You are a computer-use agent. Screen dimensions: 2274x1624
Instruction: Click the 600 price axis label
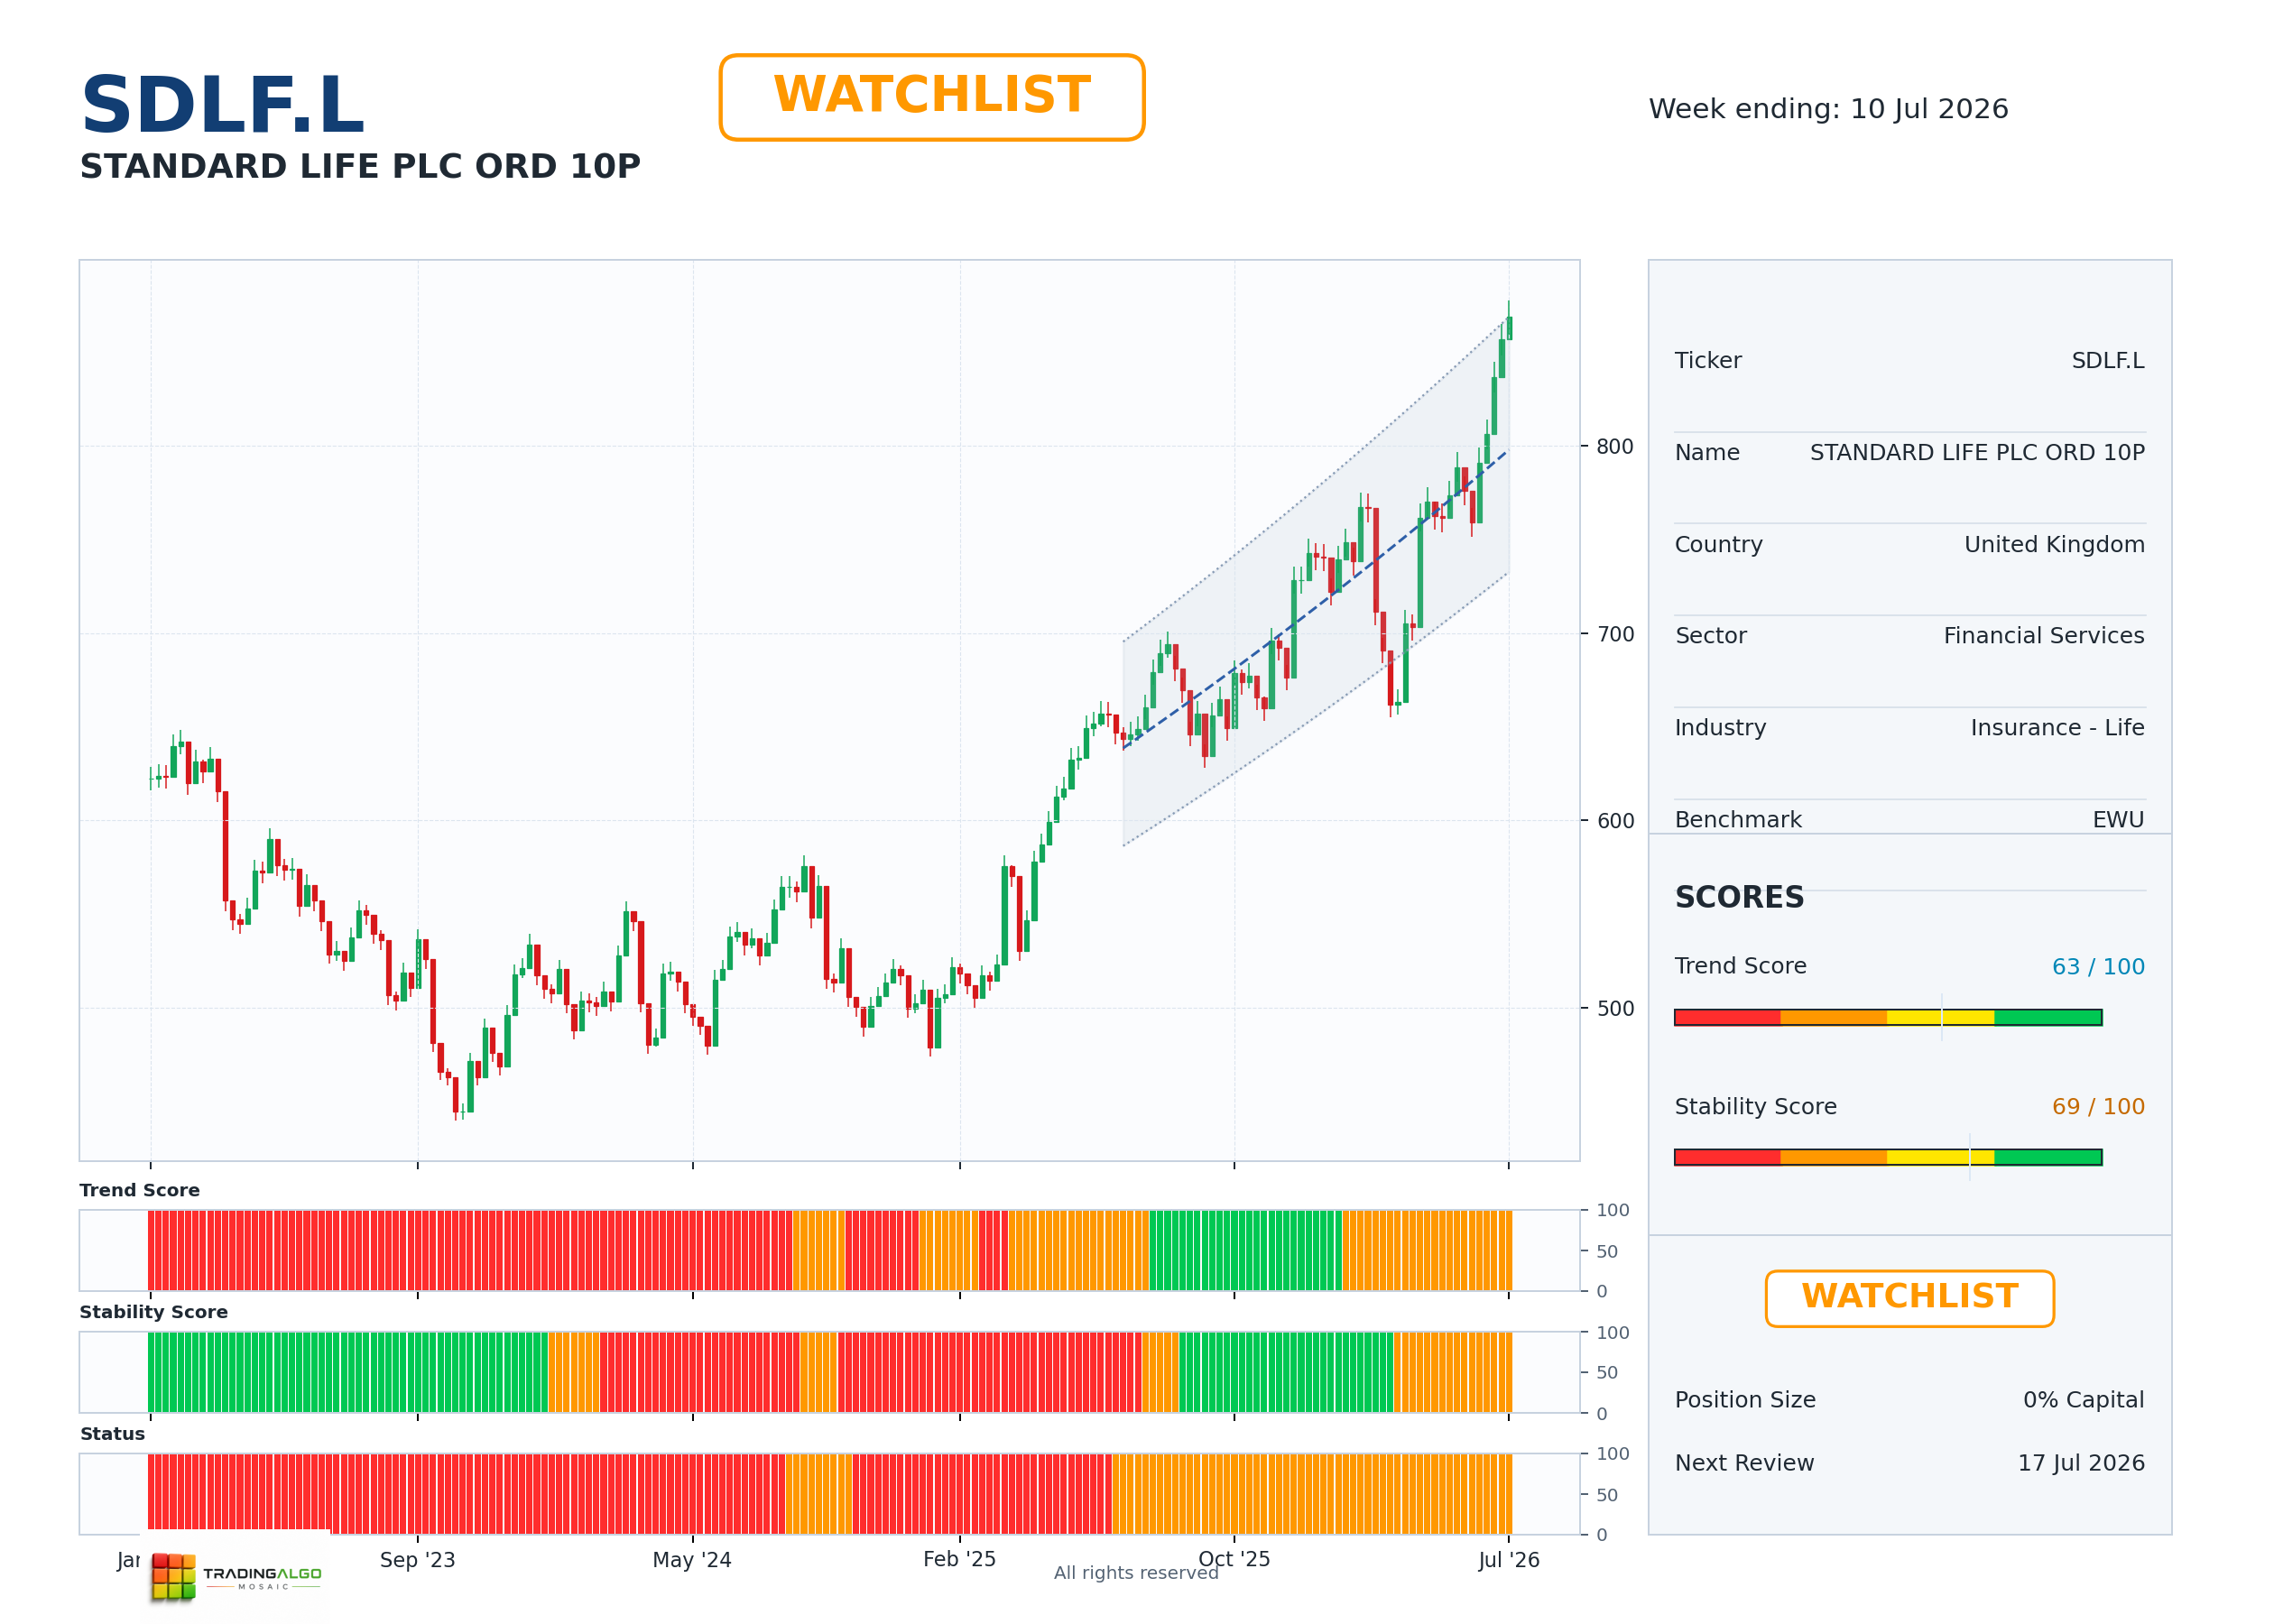1615,821
